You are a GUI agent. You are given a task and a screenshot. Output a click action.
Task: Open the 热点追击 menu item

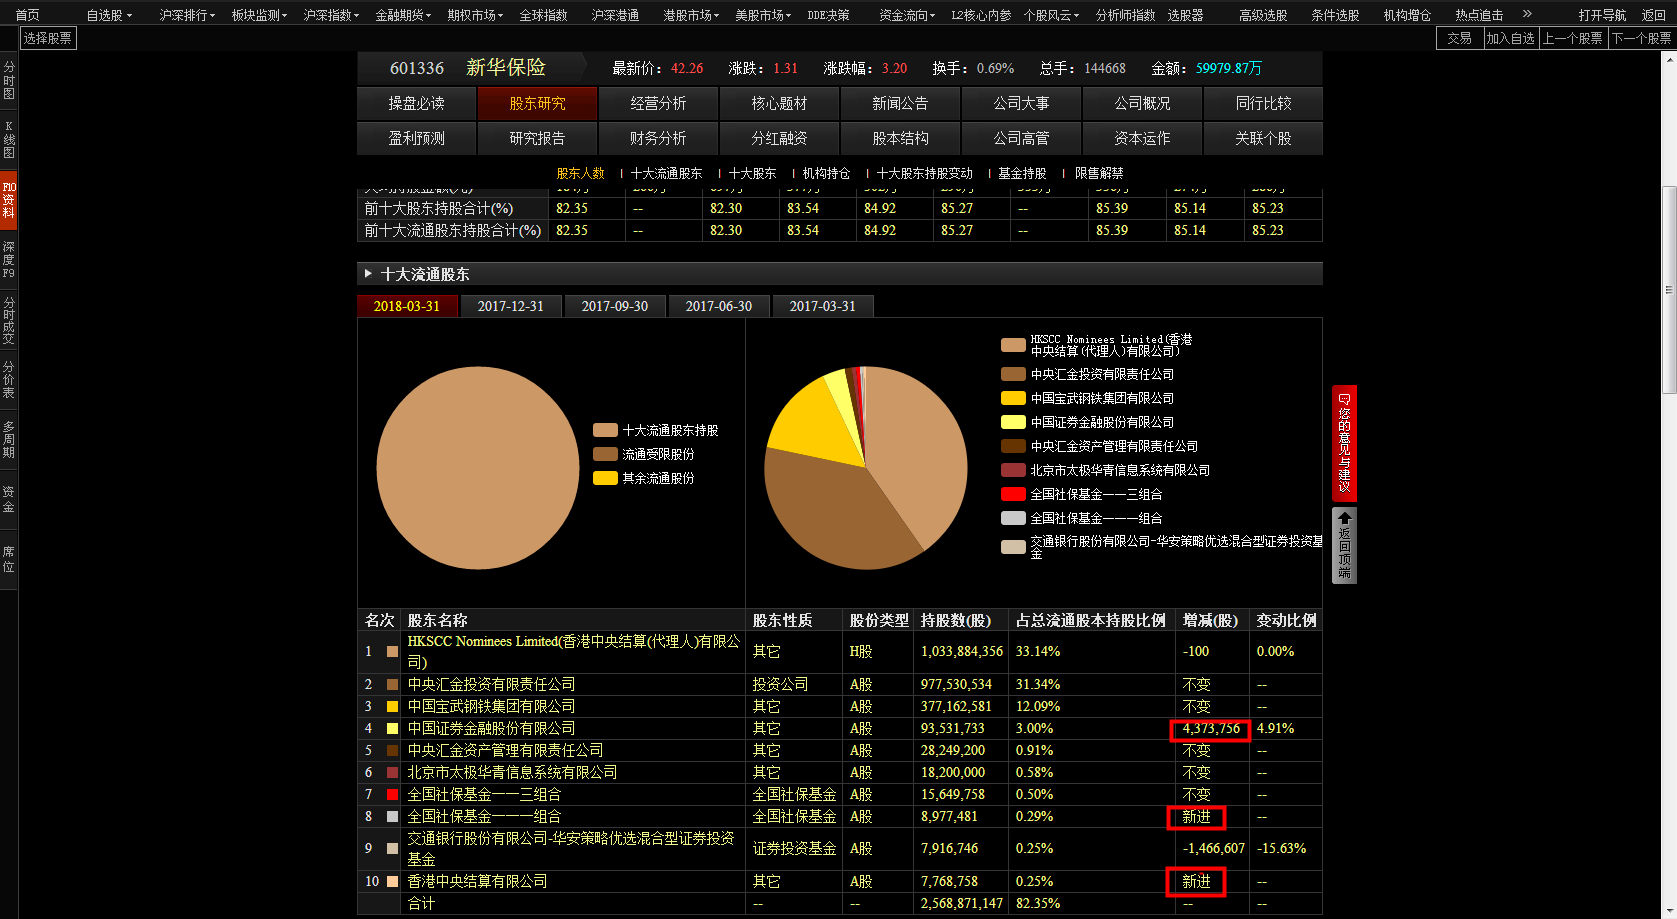pyautogui.click(x=1479, y=15)
